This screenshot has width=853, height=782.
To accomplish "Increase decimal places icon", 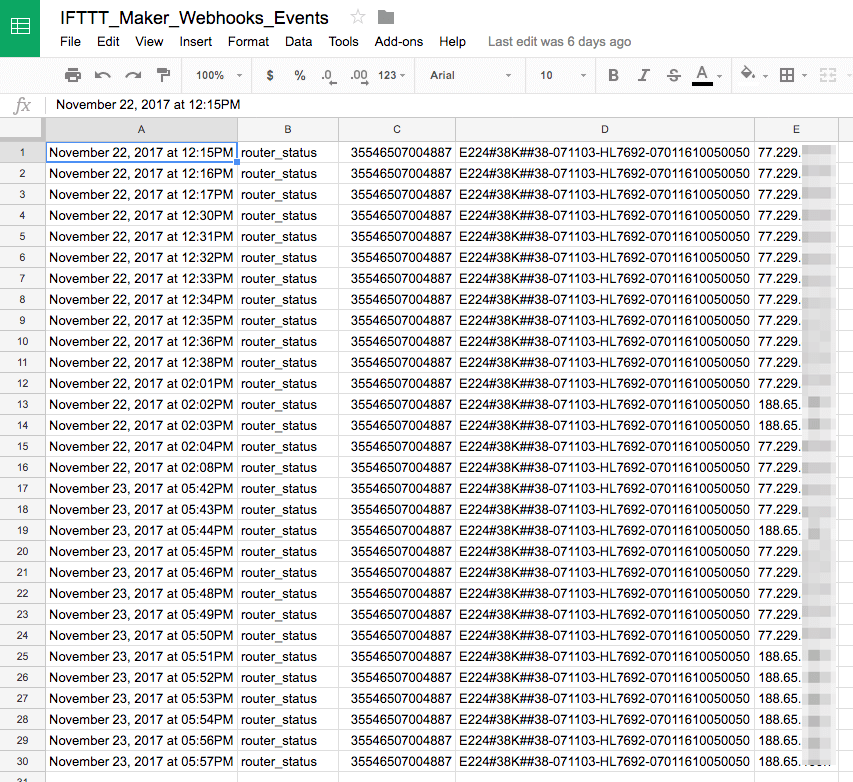I will point(359,76).
